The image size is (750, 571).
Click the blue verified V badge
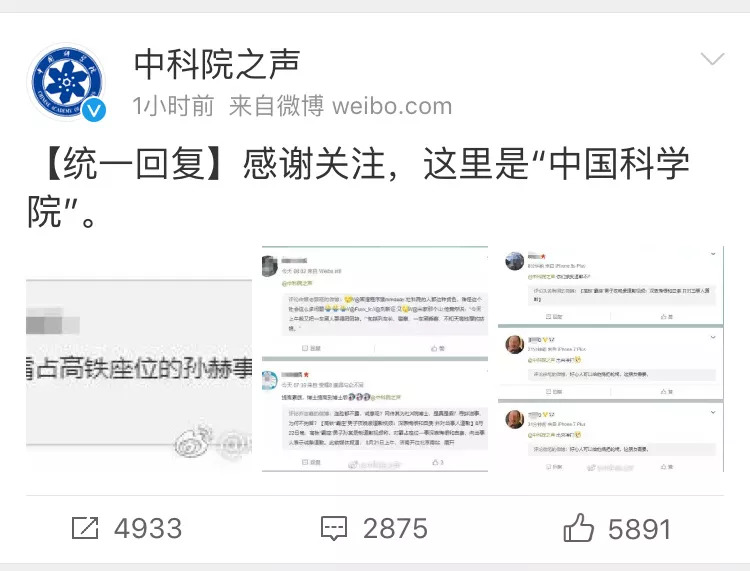coord(94,110)
